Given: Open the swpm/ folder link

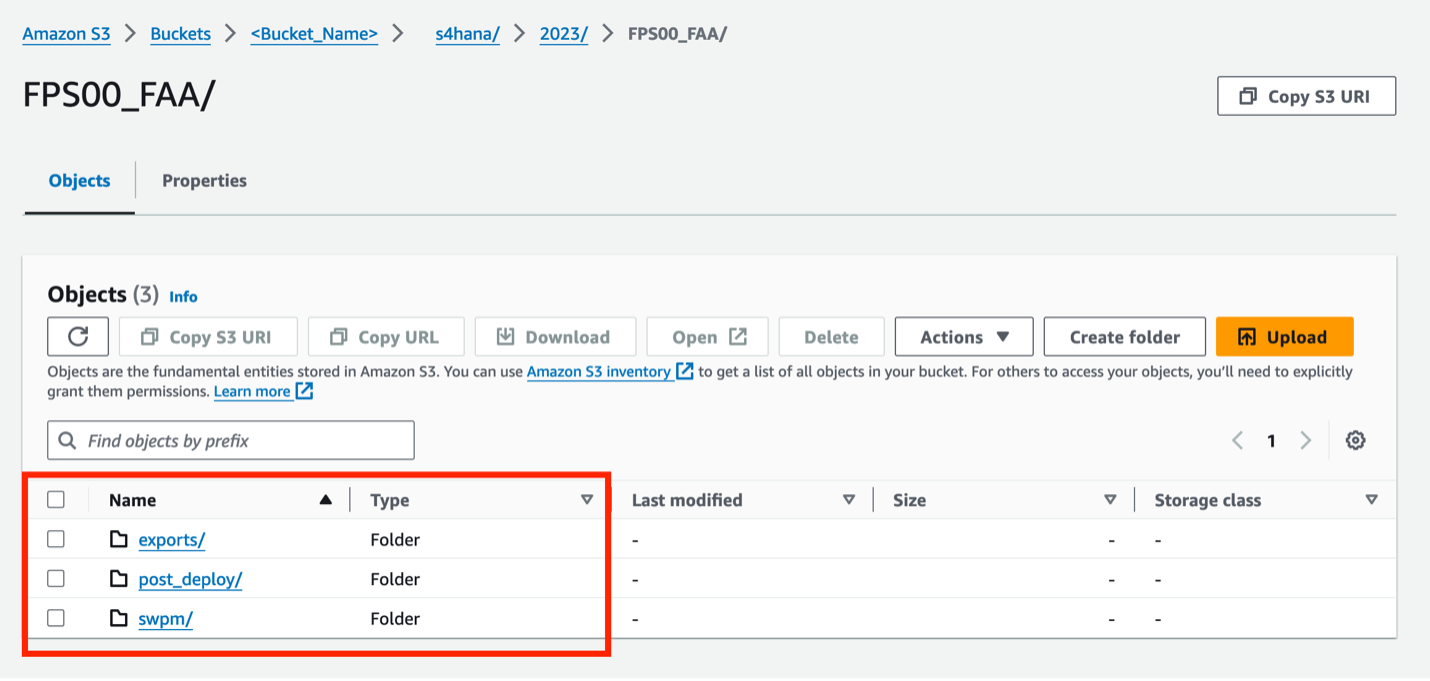Looking at the screenshot, I should pos(165,619).
